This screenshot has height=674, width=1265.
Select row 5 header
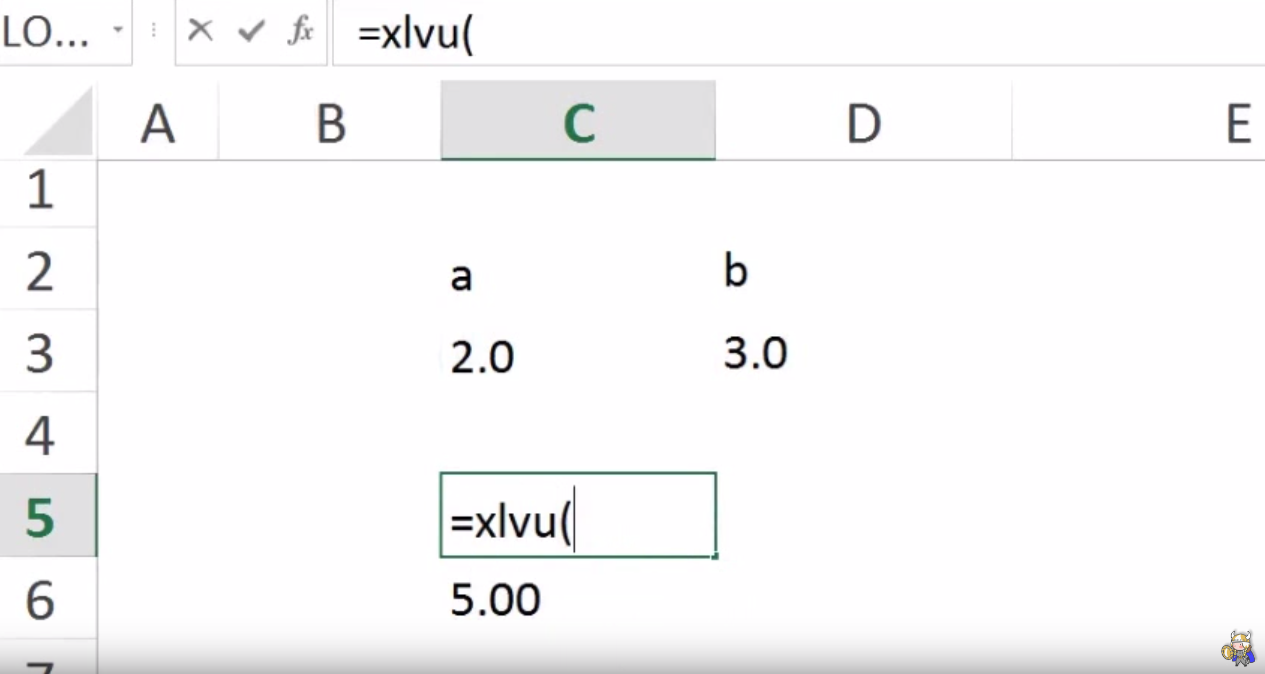(x=40, y=518)
